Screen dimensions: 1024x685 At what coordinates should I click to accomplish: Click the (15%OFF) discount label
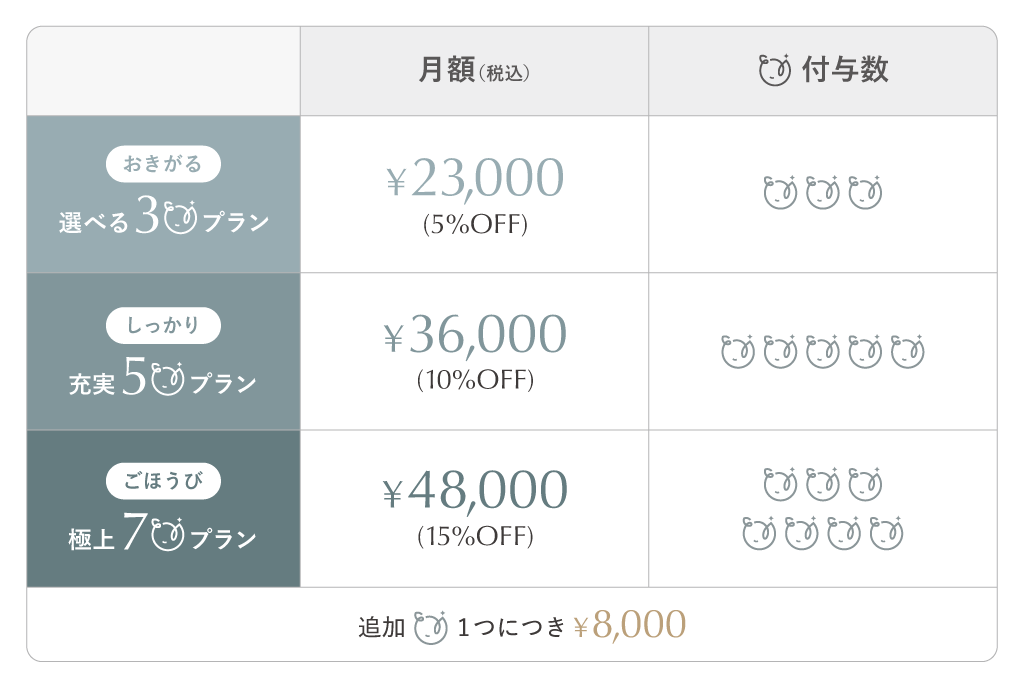pos(475,537)
